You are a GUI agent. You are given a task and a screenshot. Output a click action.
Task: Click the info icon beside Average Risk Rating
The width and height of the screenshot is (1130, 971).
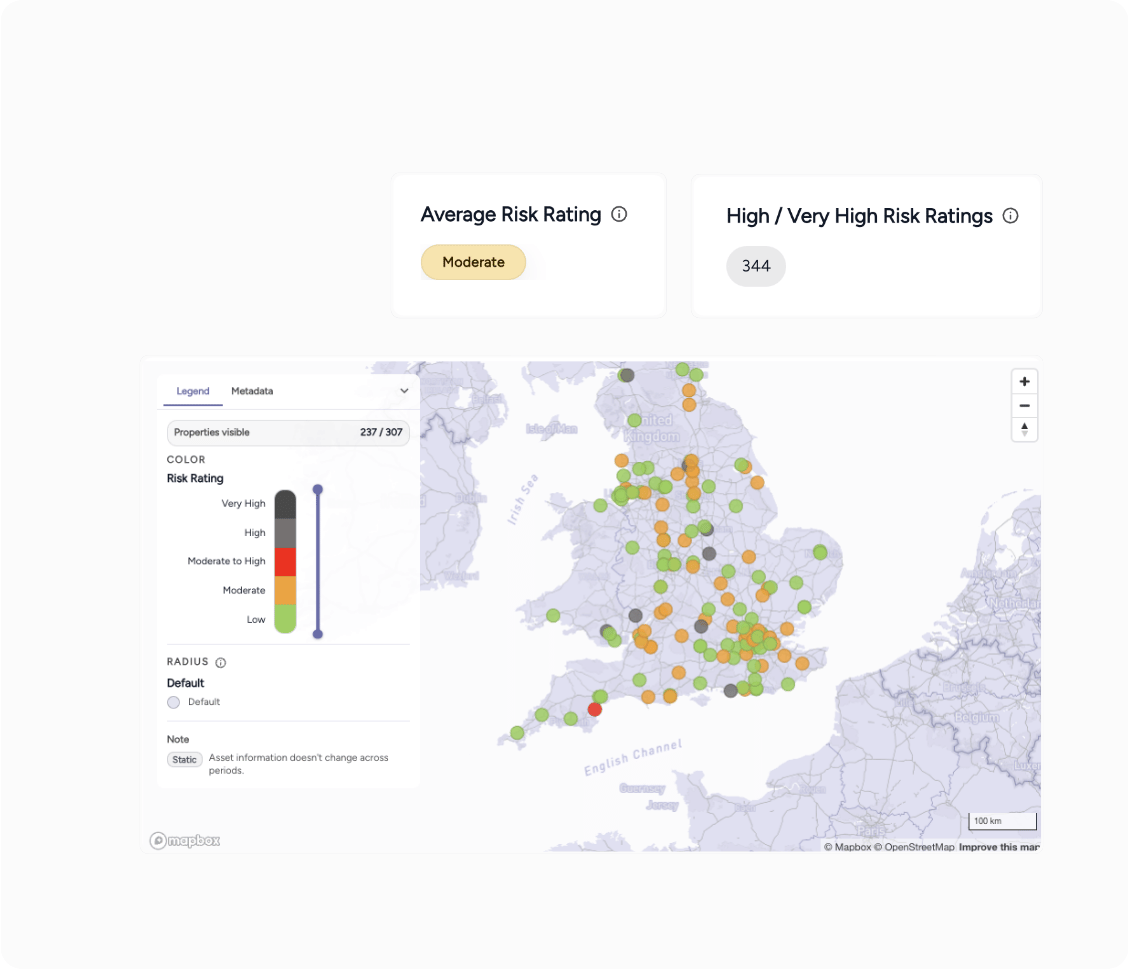click(619, 214)
